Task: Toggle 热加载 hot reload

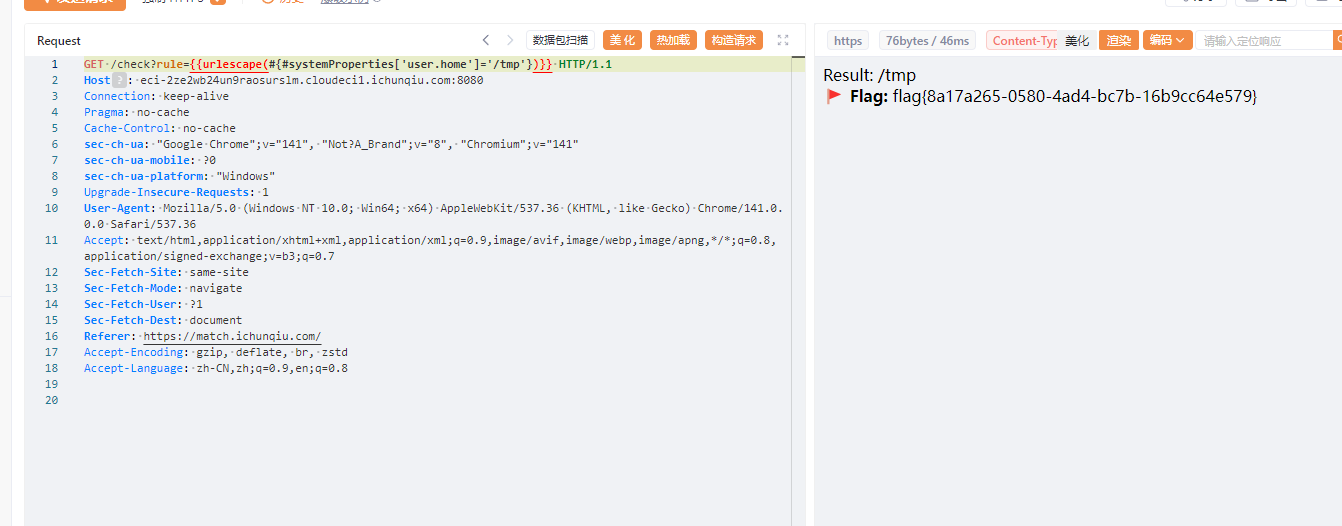Action: [x=673, y=40]
